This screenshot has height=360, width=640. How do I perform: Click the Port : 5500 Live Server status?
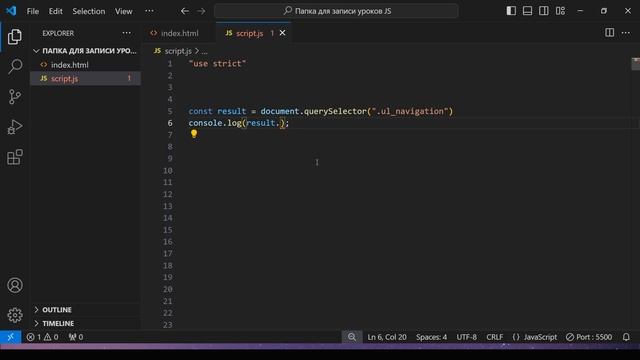tap(589, 337)
